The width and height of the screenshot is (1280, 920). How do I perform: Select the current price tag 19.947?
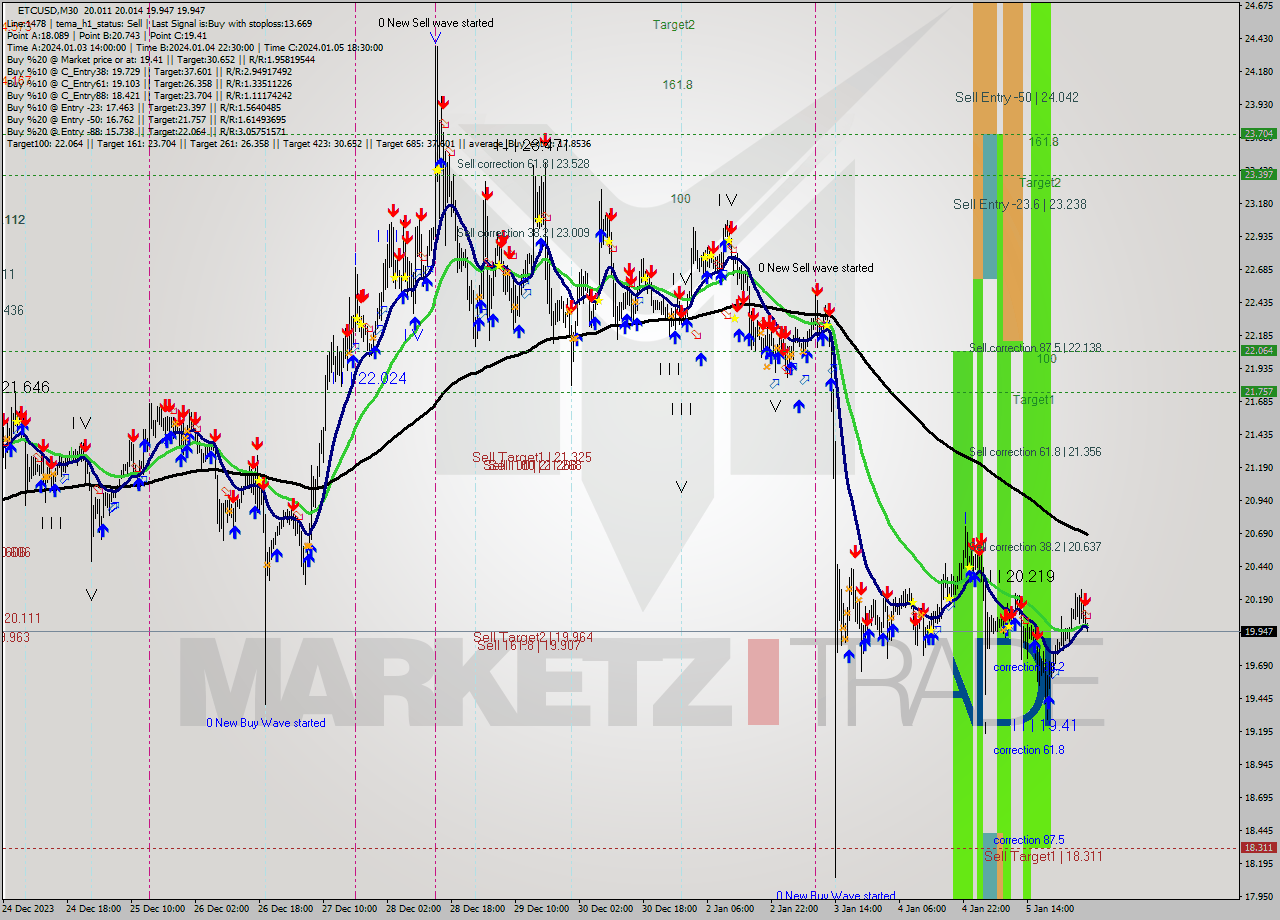(x=1257, y=631)
